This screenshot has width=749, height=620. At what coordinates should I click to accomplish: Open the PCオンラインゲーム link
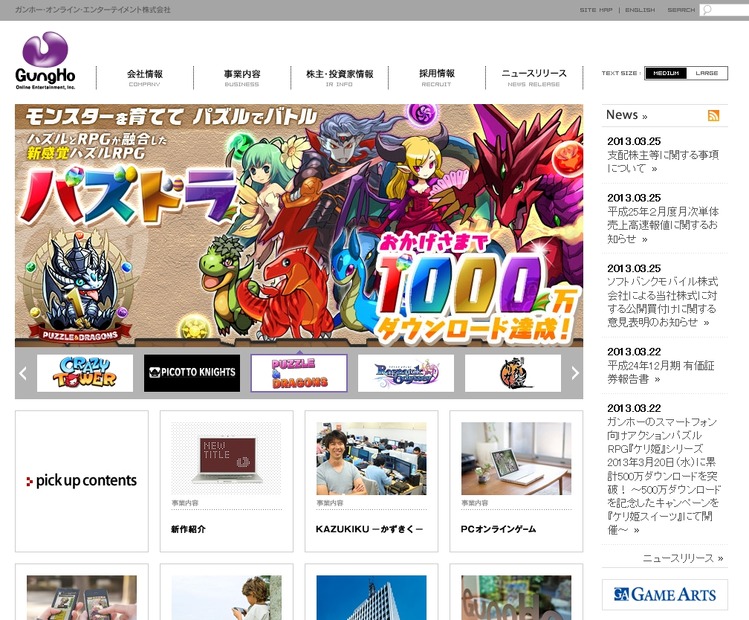pos(498,529)
